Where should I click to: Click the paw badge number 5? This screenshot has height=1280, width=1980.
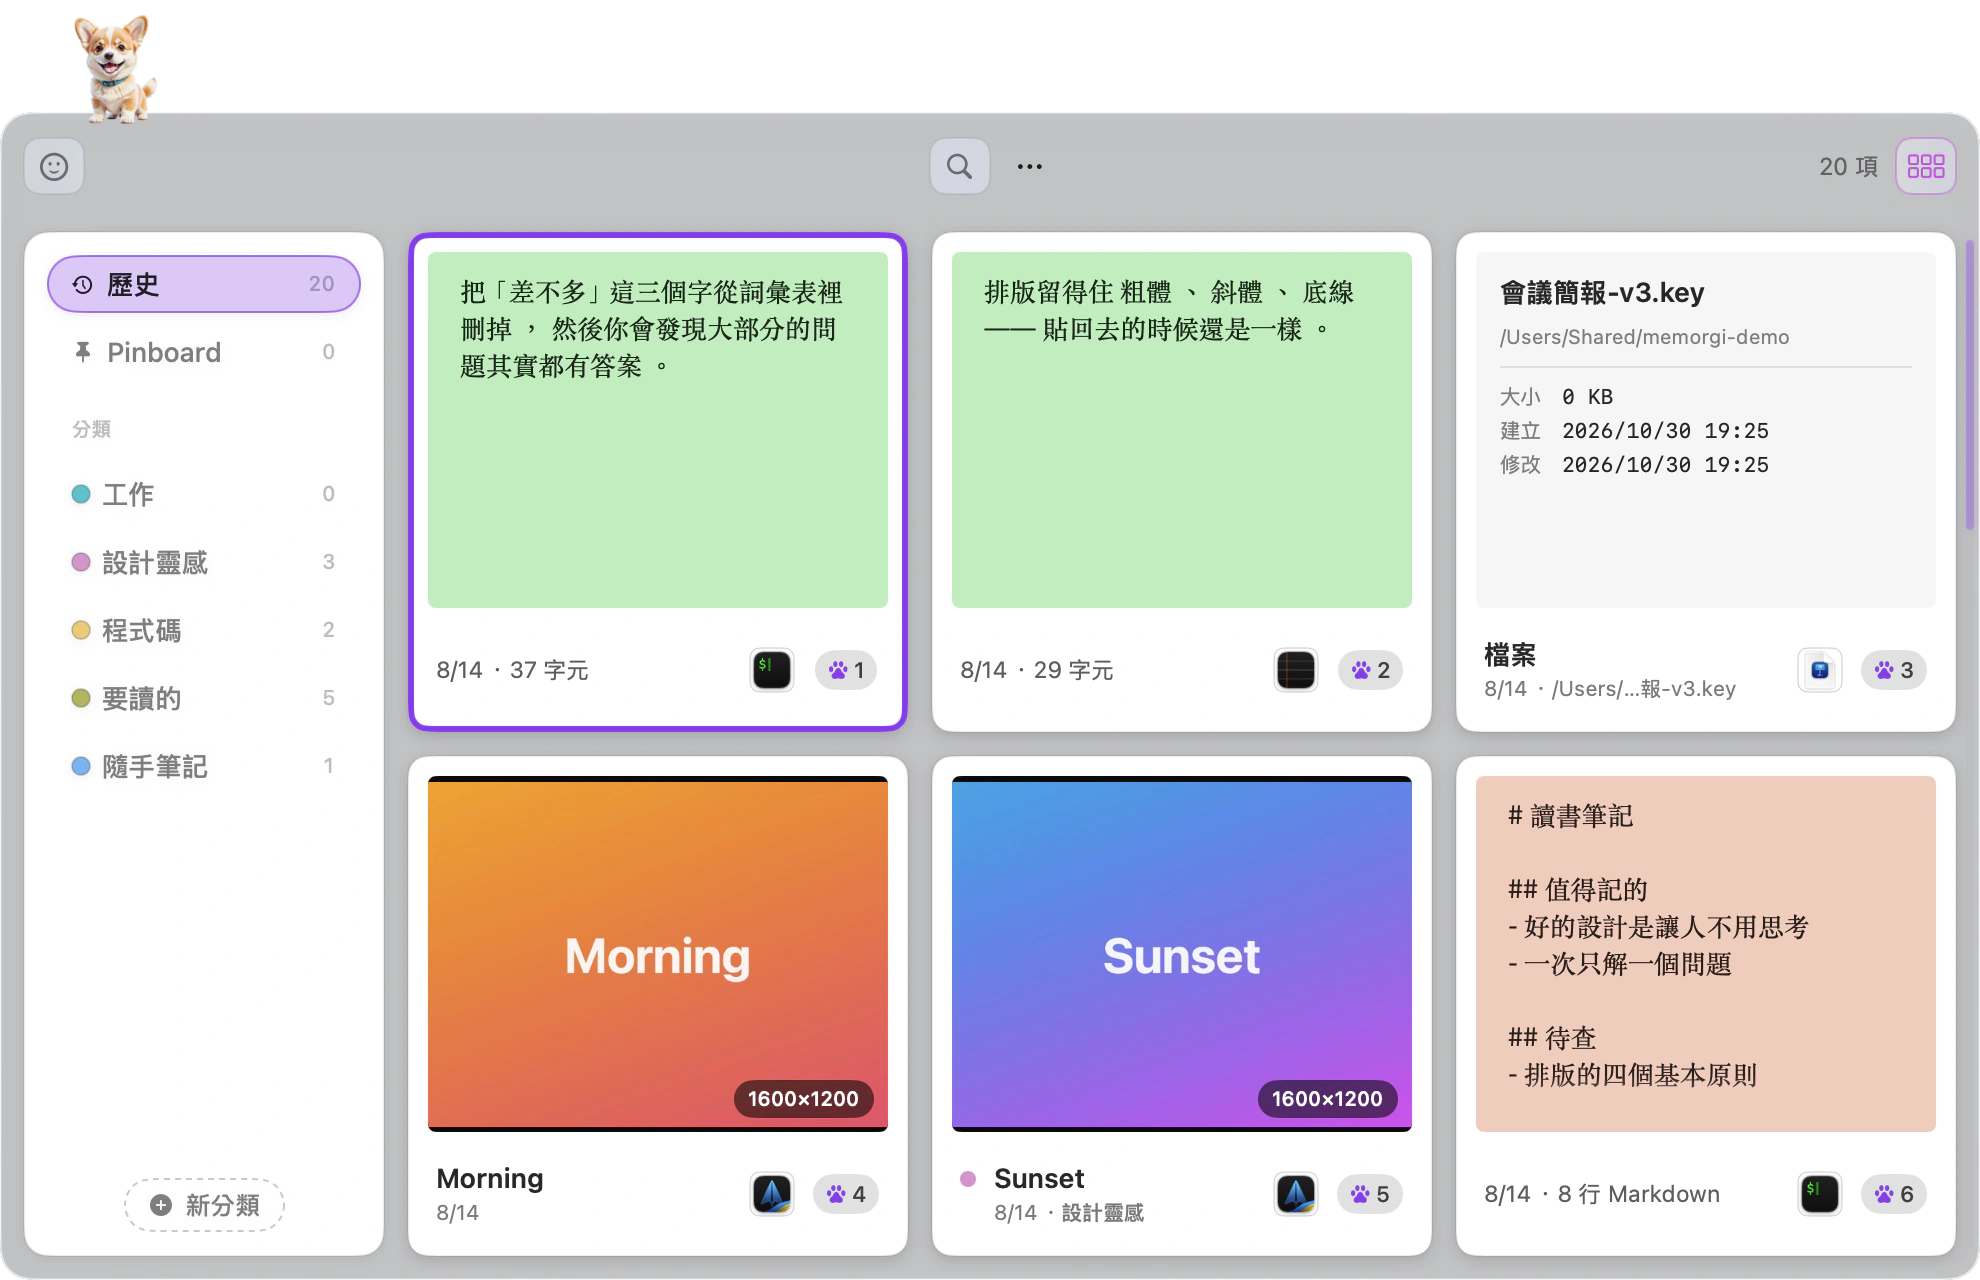1370,1194
